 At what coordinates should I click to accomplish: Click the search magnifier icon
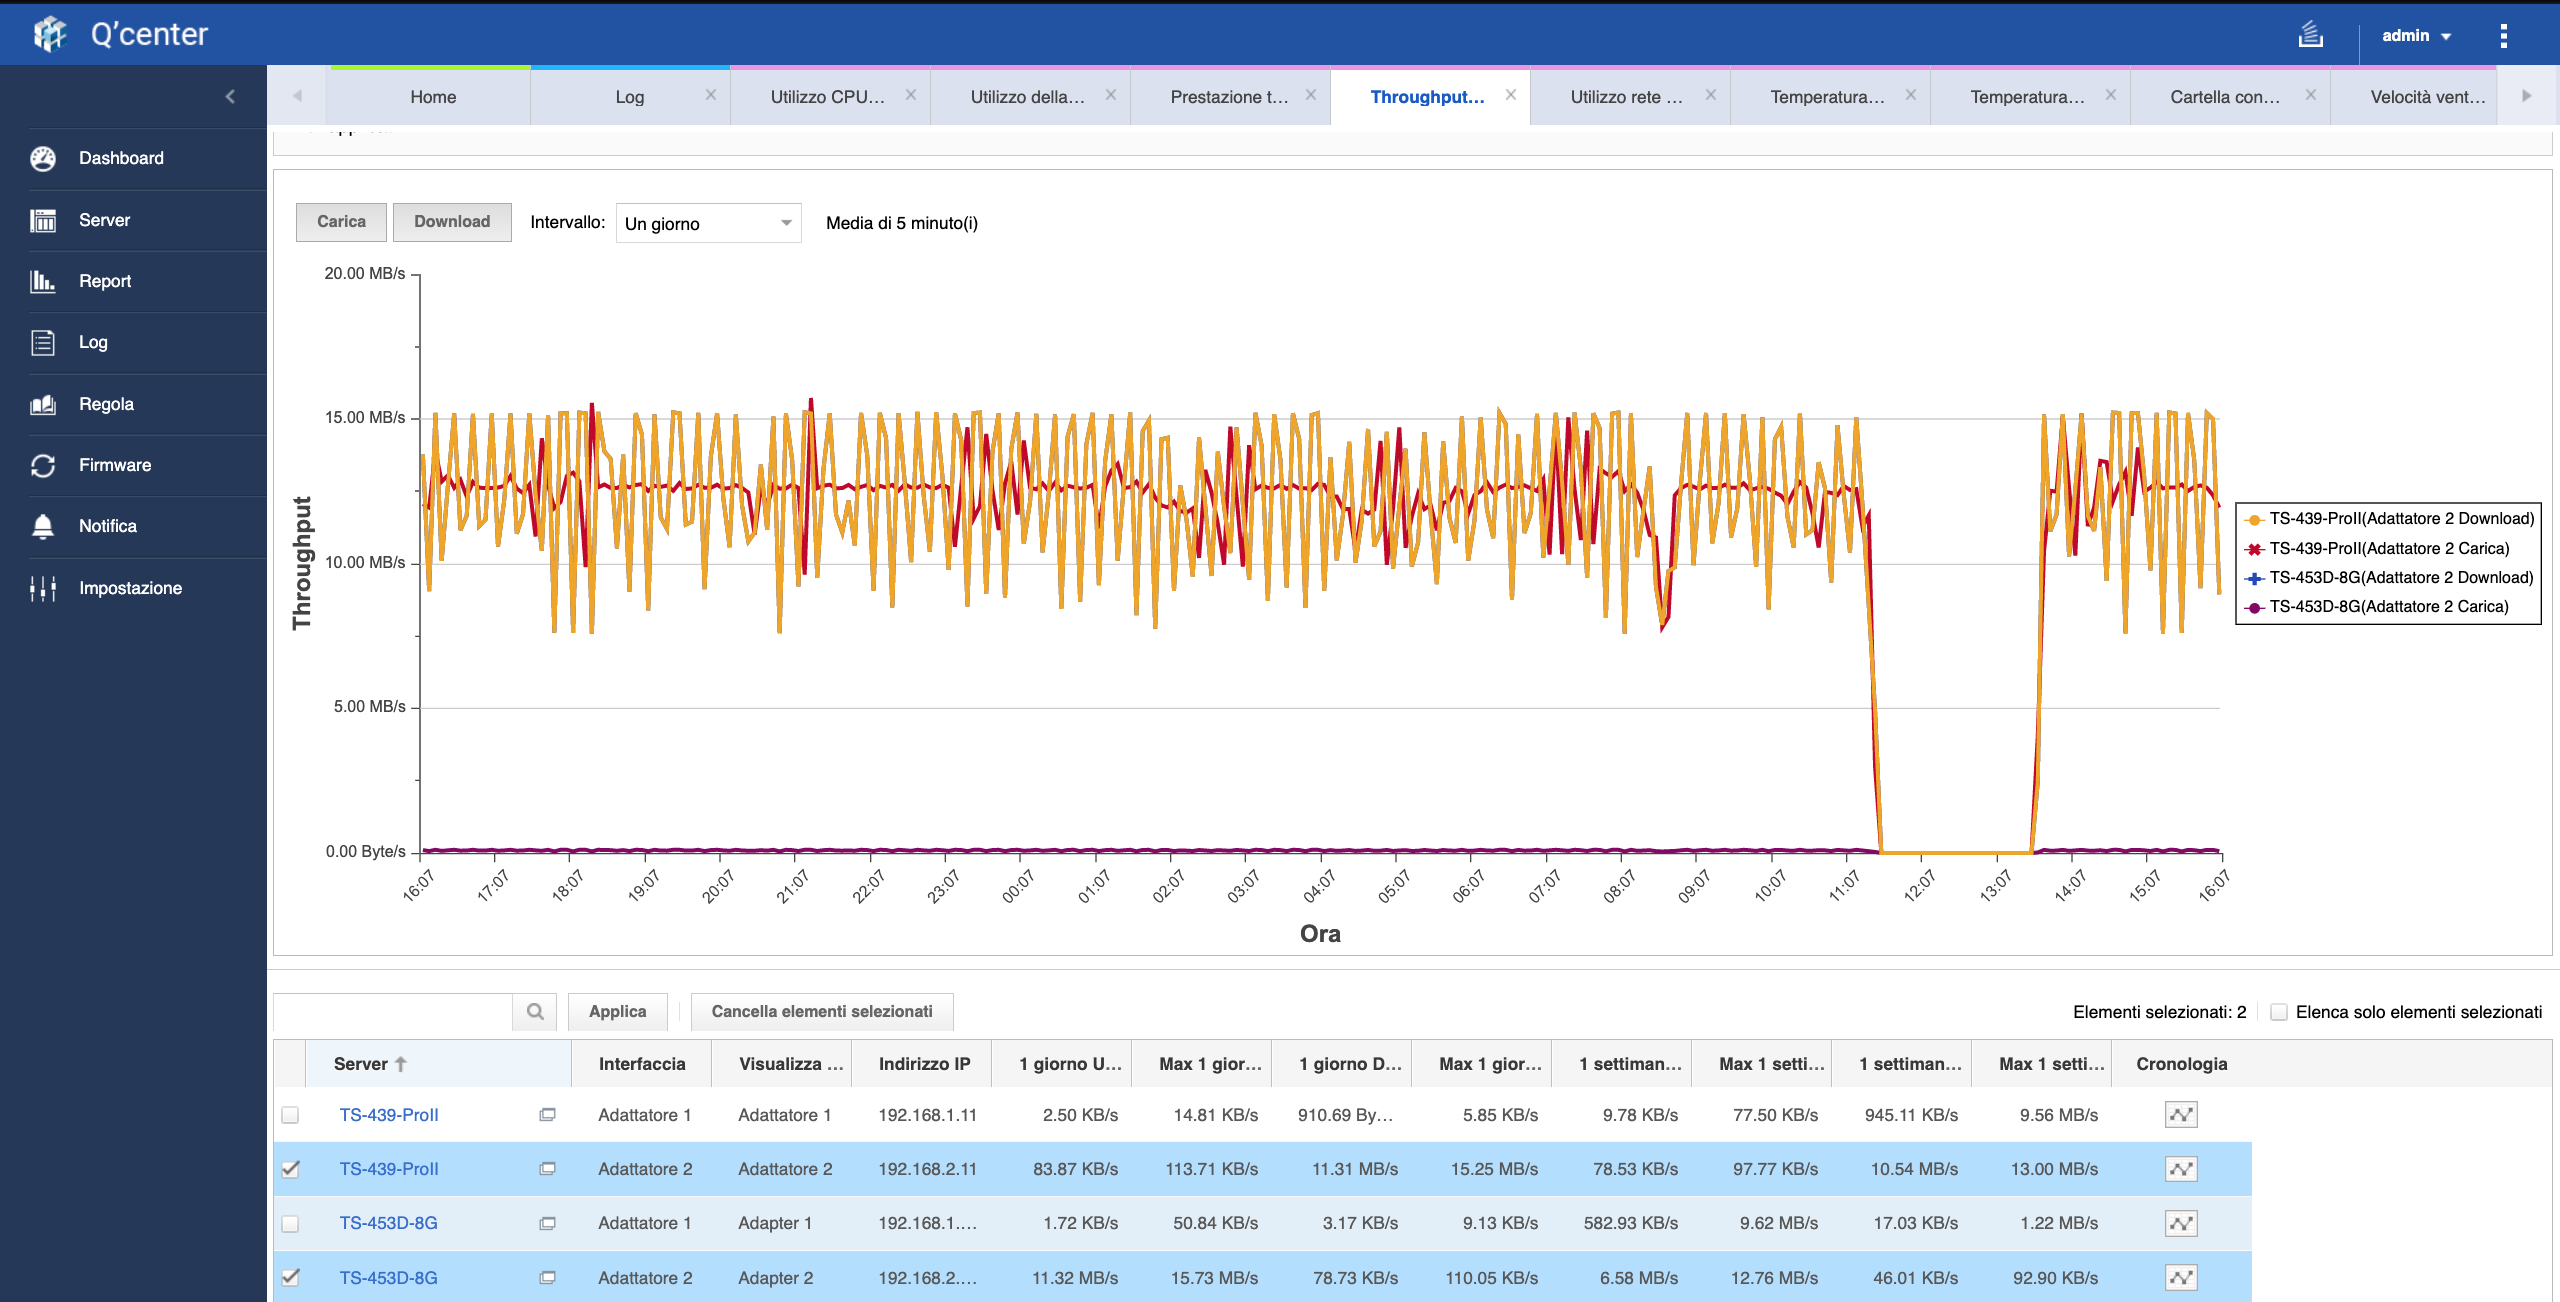coord(535,1011)
